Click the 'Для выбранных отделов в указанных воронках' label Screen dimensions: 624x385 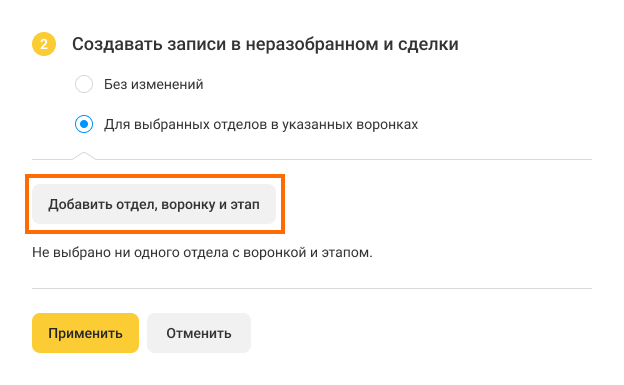[x=261, y=125]
